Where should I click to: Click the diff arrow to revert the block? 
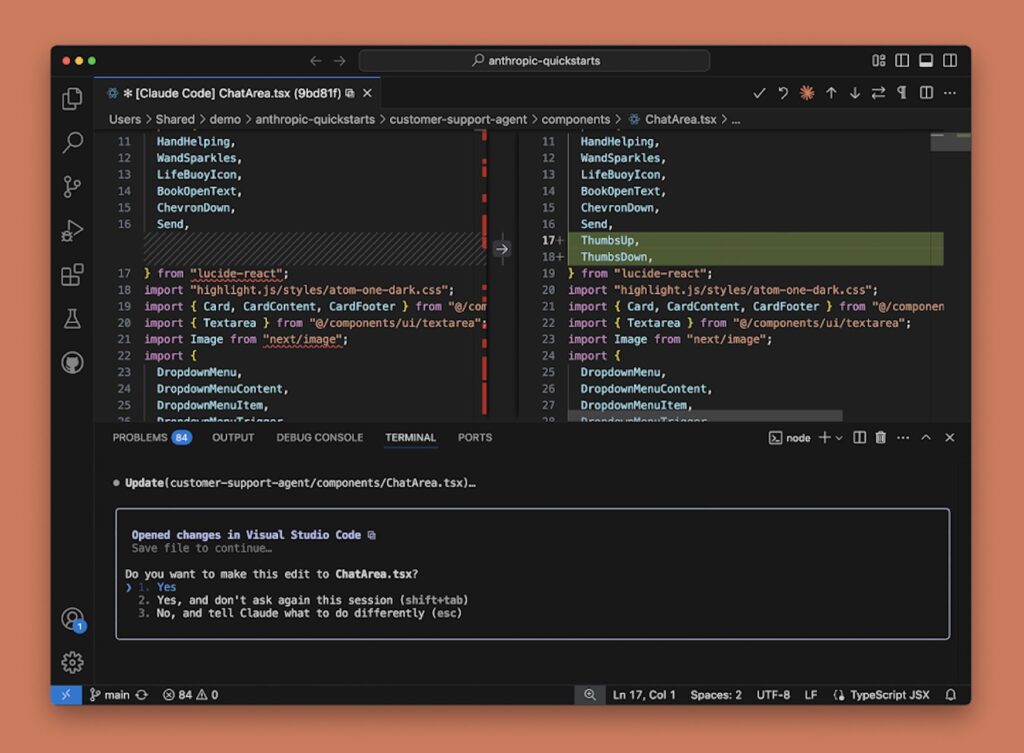[x=502, y=249]
